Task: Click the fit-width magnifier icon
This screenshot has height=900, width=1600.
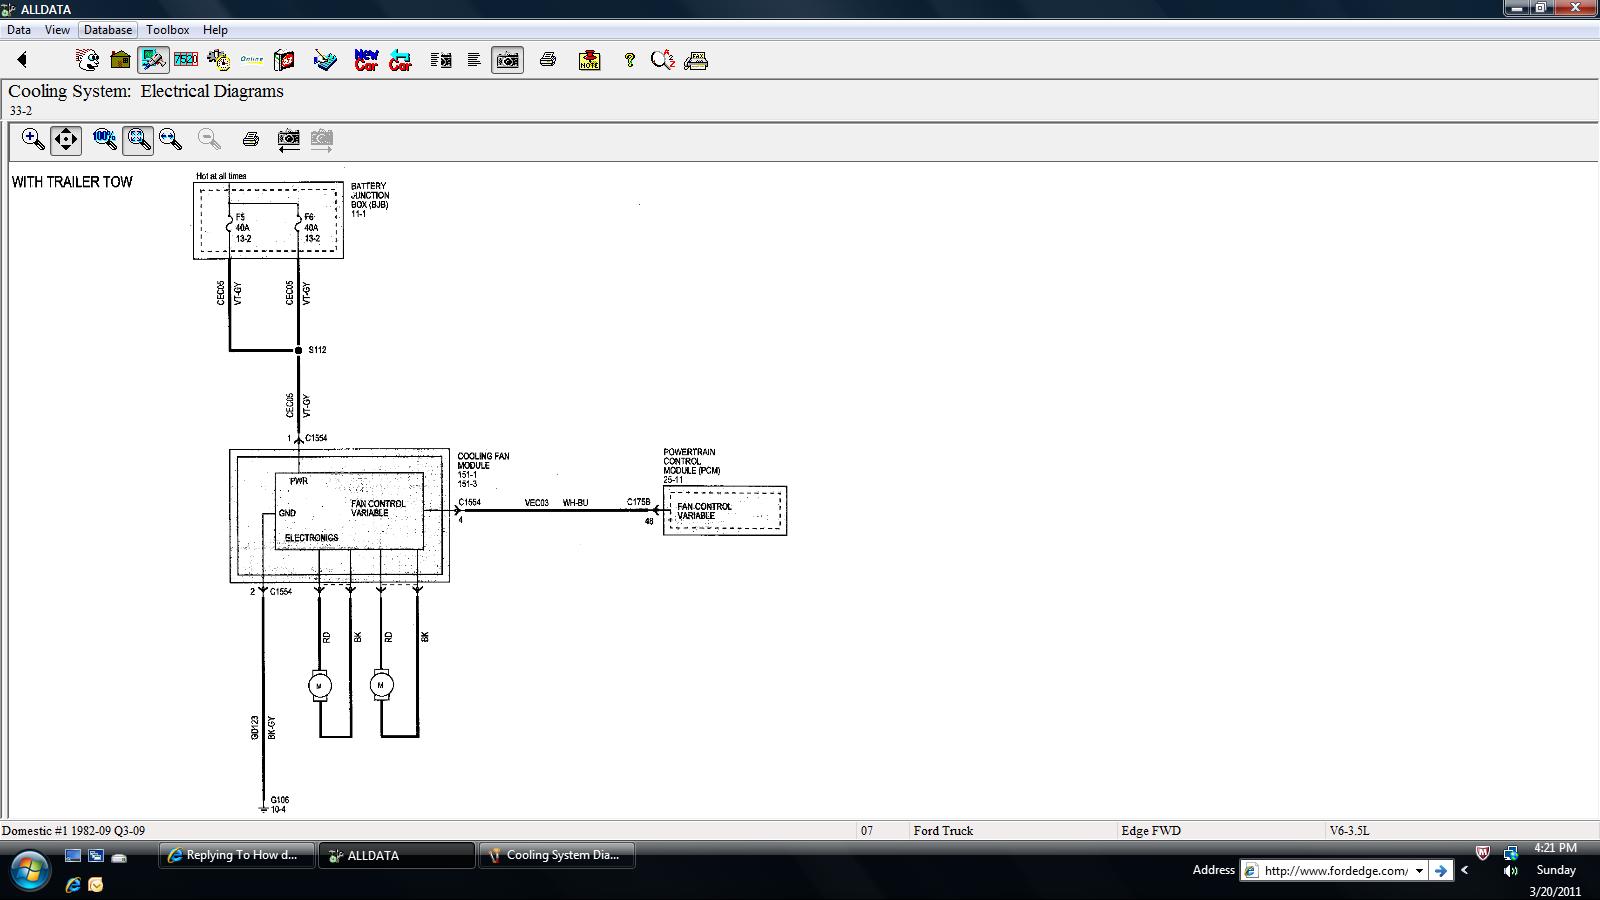Action: (x=170, y=139)
